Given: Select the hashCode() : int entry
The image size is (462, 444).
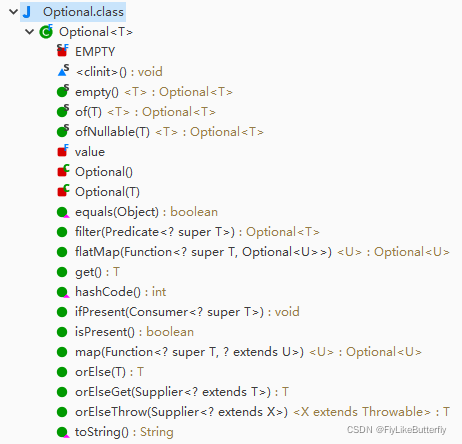Looking at the screenshot, I should [x=120, y=292].
